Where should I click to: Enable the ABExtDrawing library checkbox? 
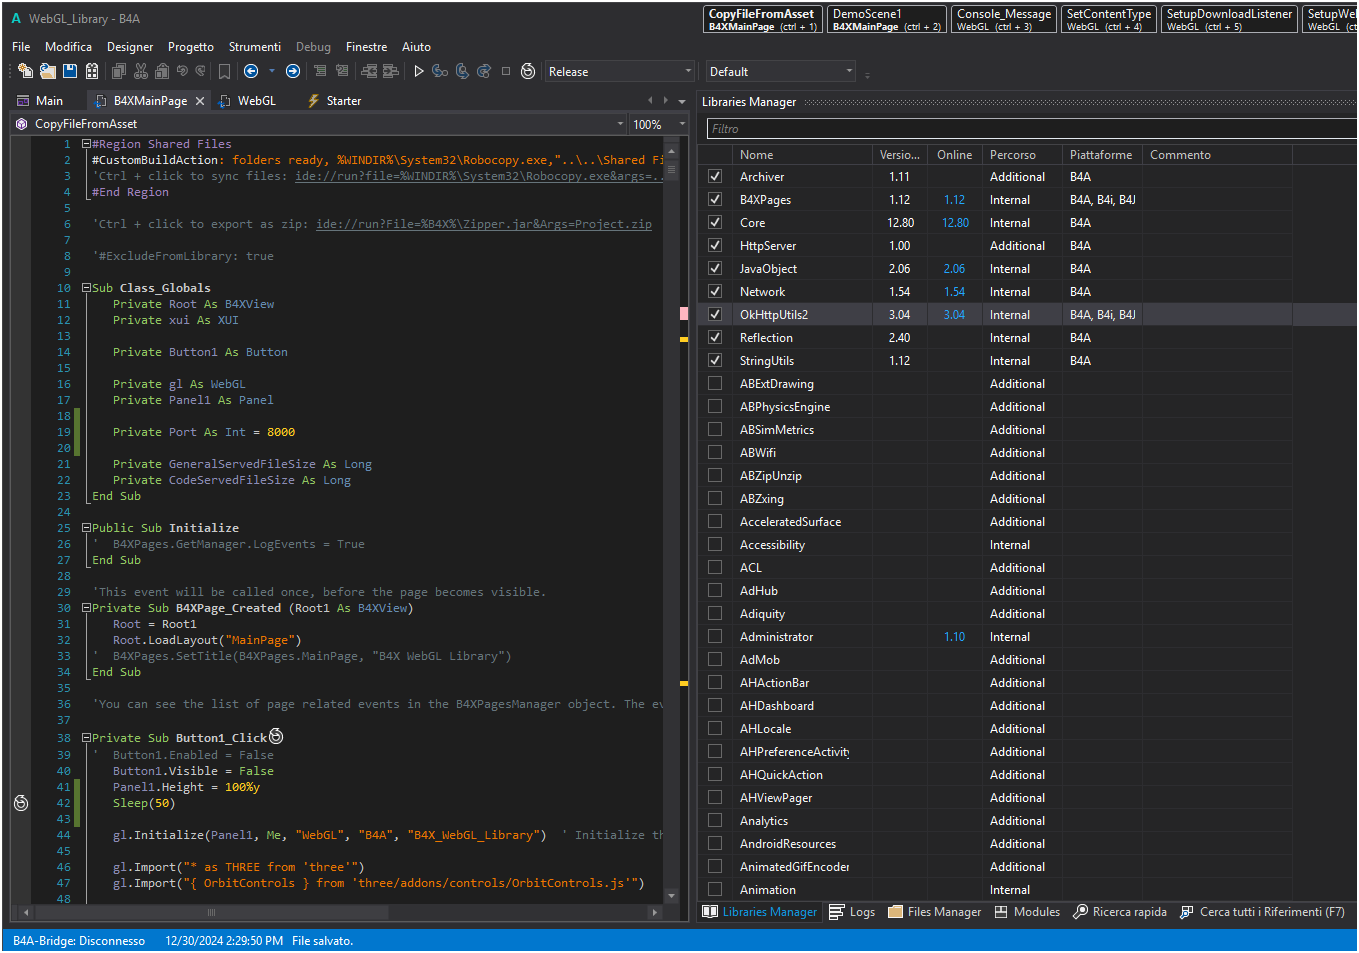coord(715,383)
